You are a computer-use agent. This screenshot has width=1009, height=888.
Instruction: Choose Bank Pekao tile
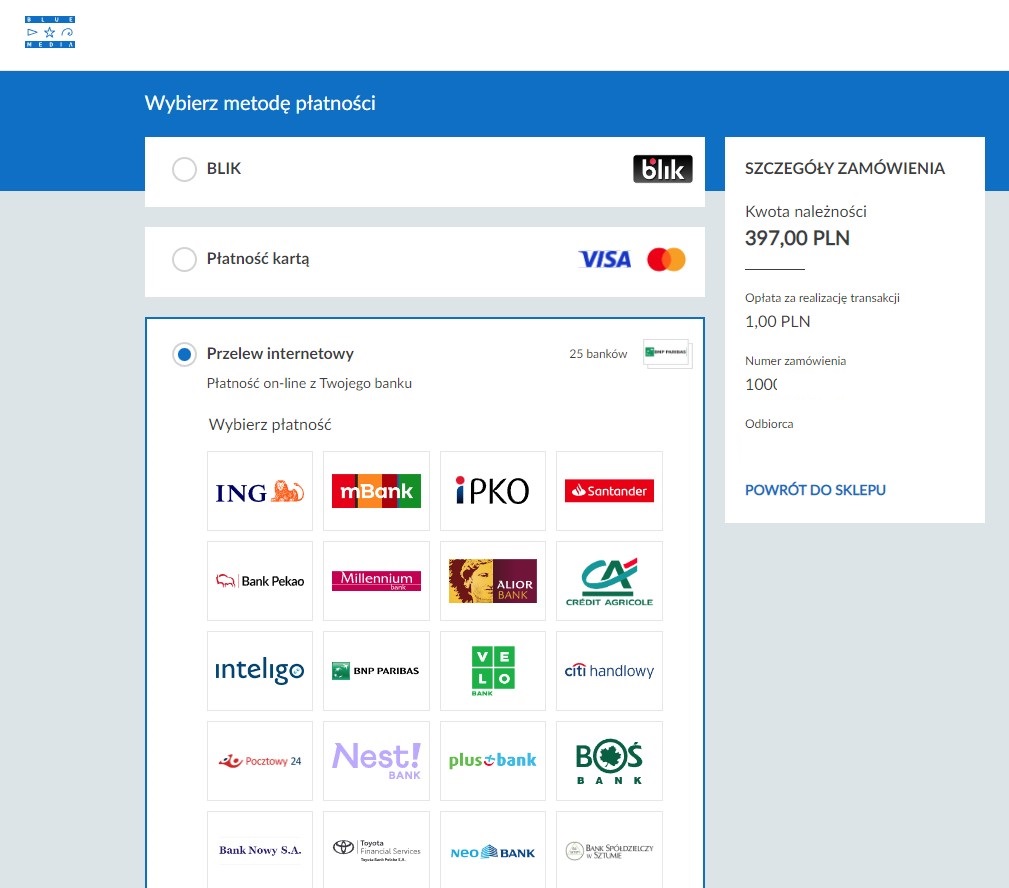pos(260,581)
